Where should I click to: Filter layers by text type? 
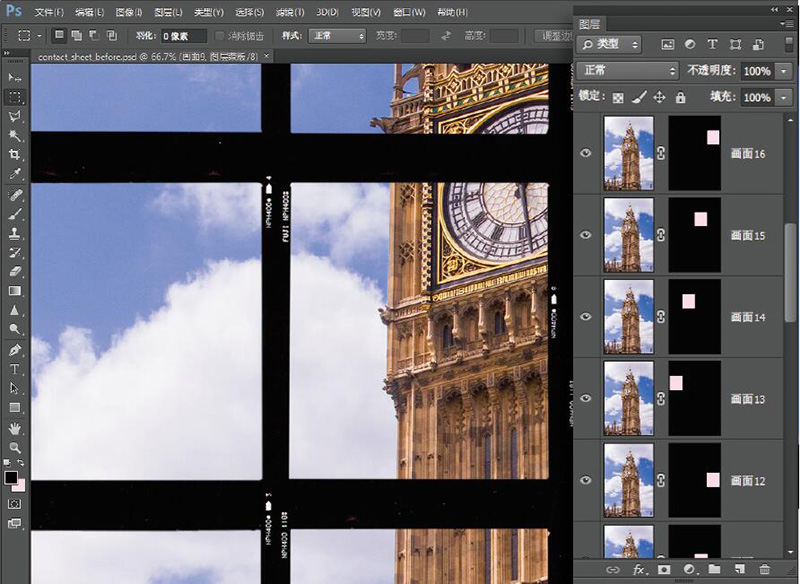point(712,45)
